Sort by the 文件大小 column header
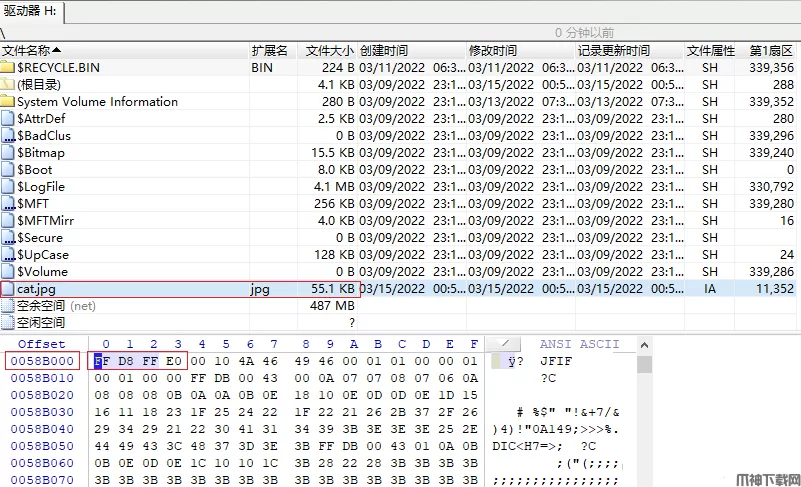This screenshot has width=801, height=487. click(329, 50)
